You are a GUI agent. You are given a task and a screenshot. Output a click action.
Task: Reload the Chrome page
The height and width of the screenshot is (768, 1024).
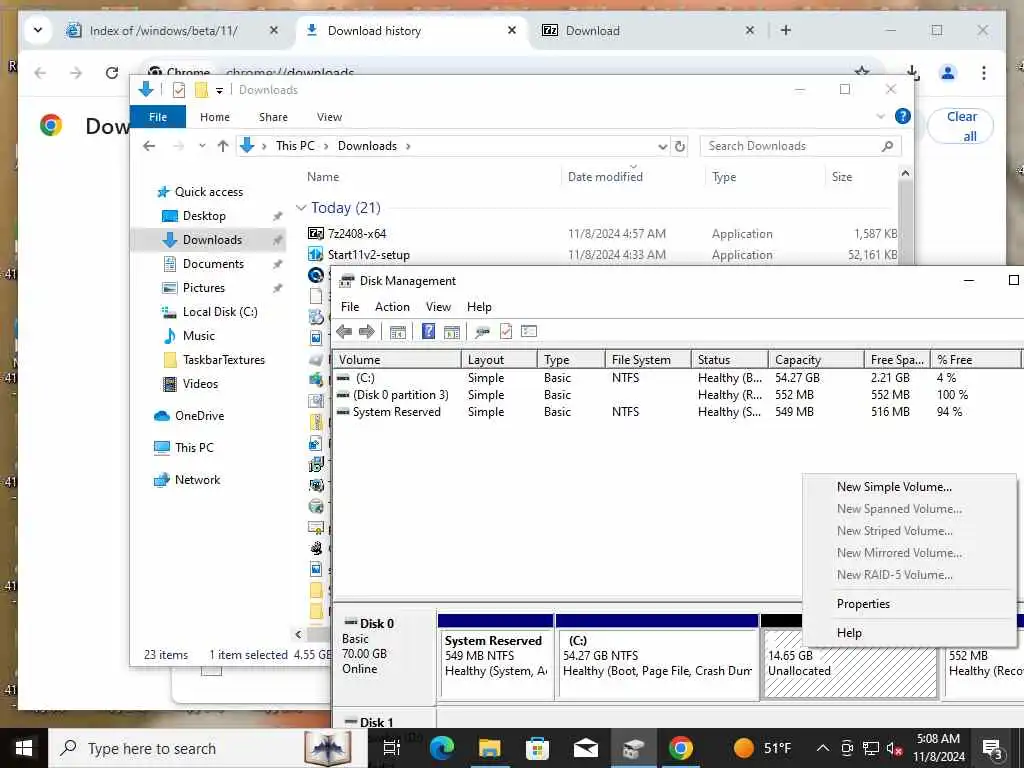click(x=112, y=72)
